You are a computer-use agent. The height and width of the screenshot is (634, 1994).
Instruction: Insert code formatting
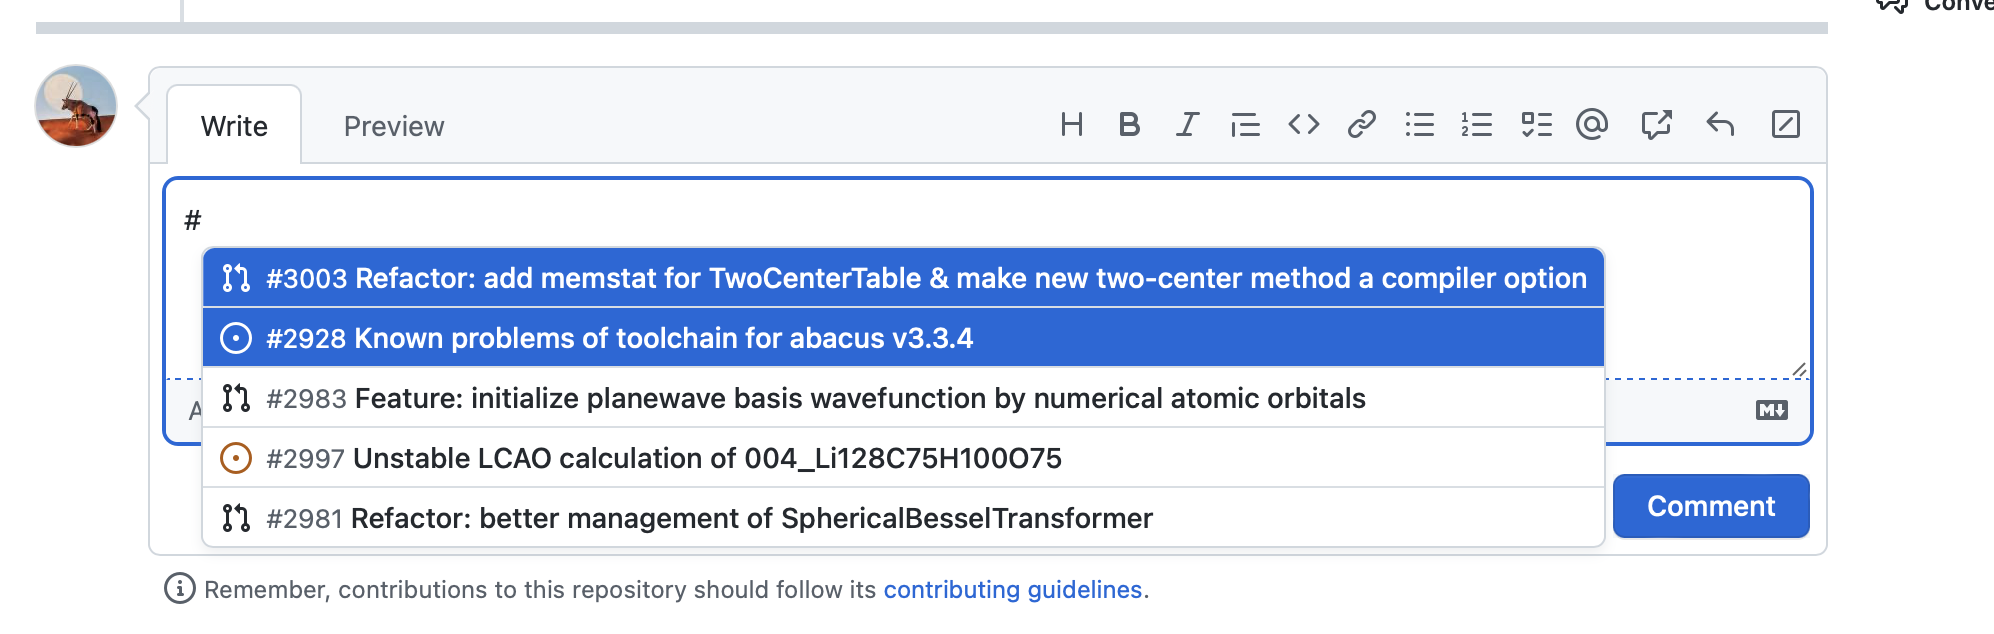click(1303, 125)
